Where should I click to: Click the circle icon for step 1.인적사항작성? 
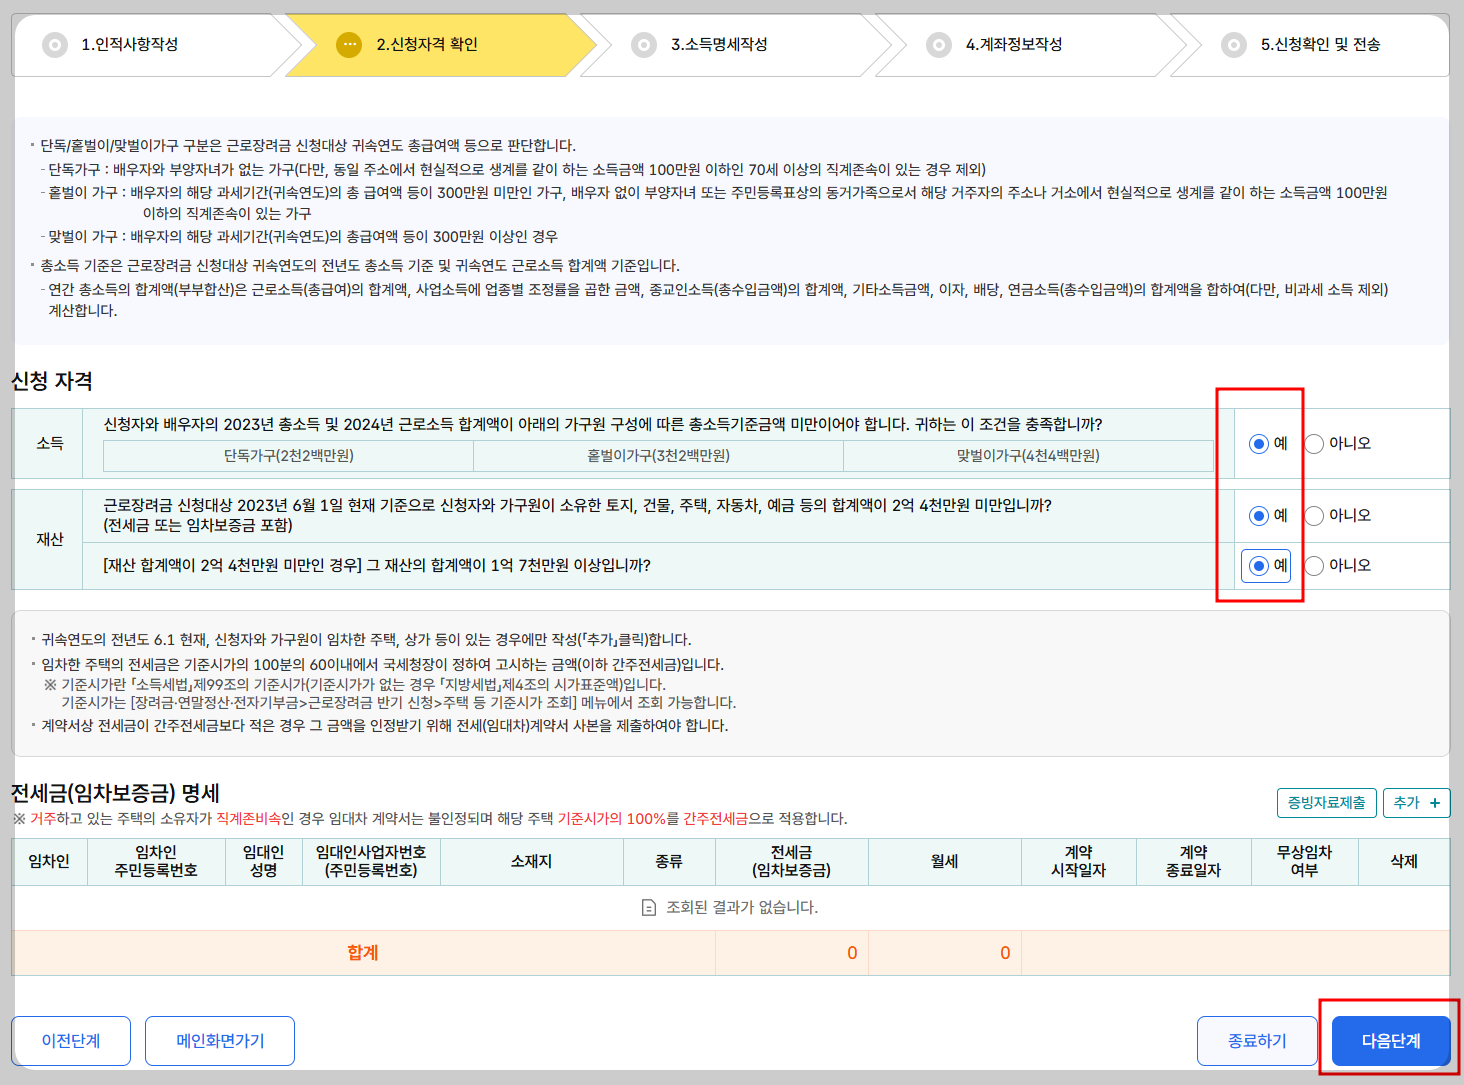[55, 44]
